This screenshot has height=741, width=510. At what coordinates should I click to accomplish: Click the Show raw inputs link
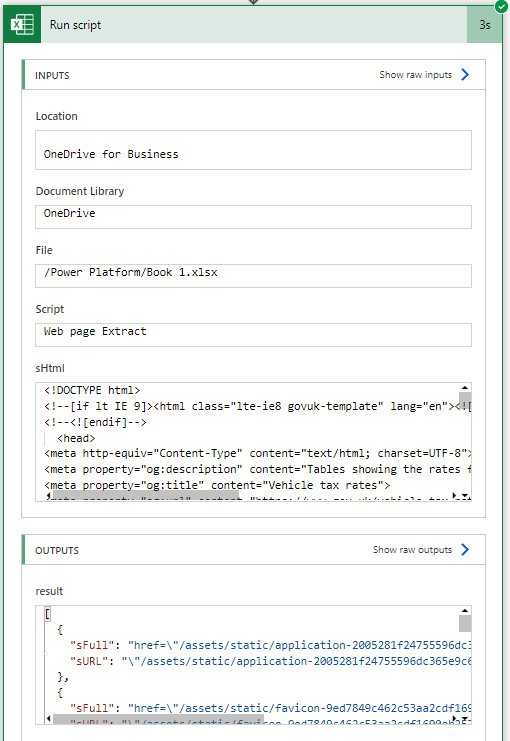click(415, 75)
